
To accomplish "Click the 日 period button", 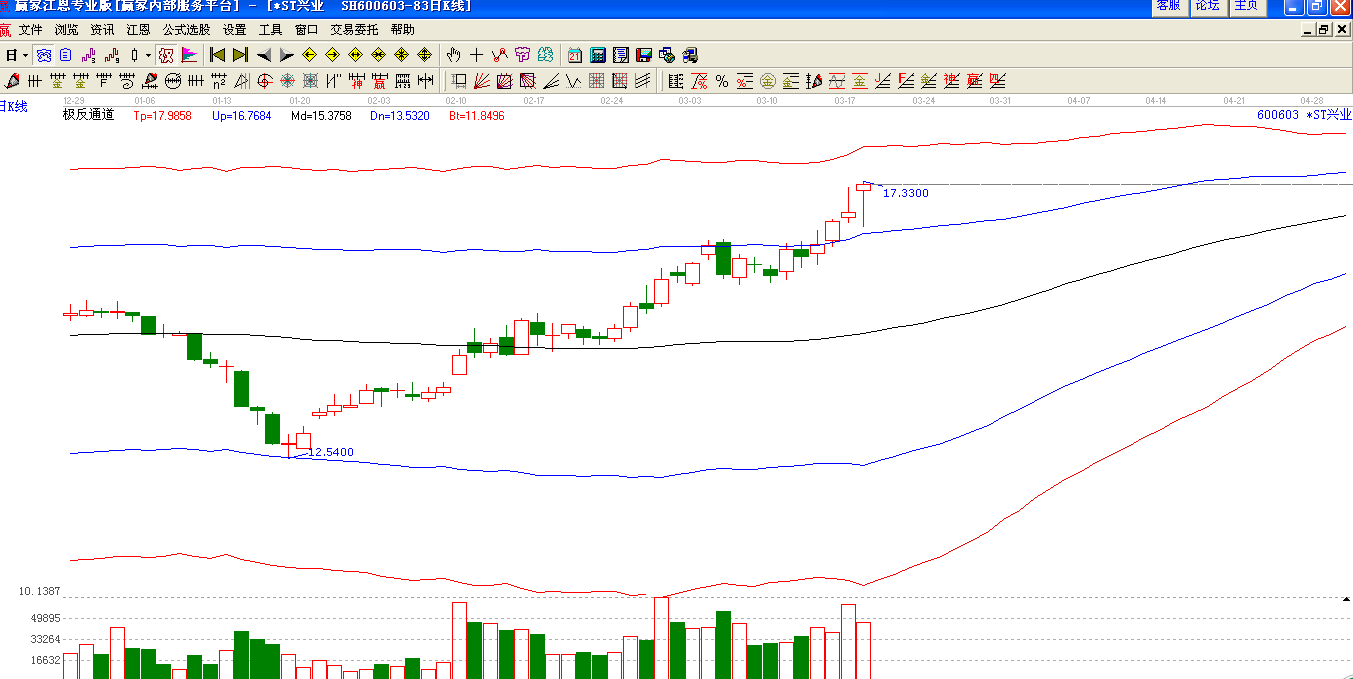I will point(11,55).
